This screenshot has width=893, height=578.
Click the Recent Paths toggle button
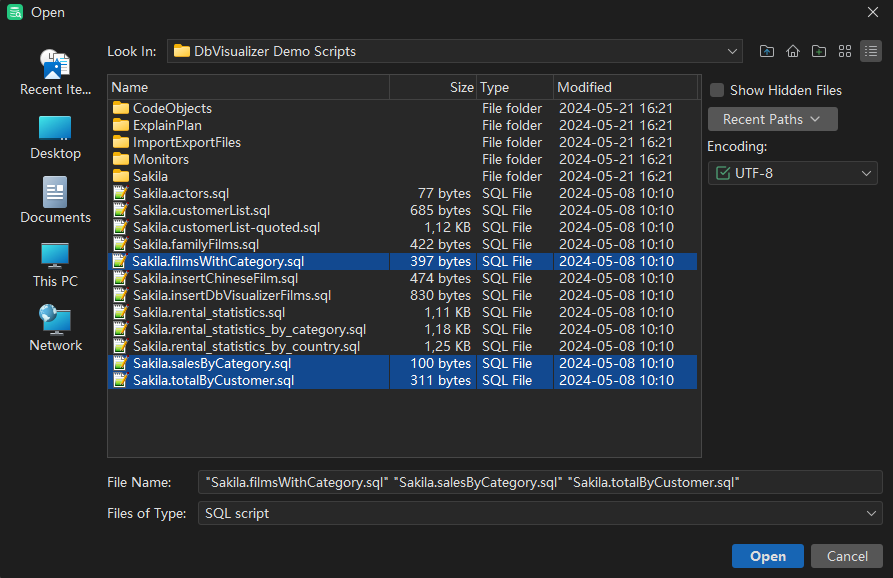tap(771, 118)
